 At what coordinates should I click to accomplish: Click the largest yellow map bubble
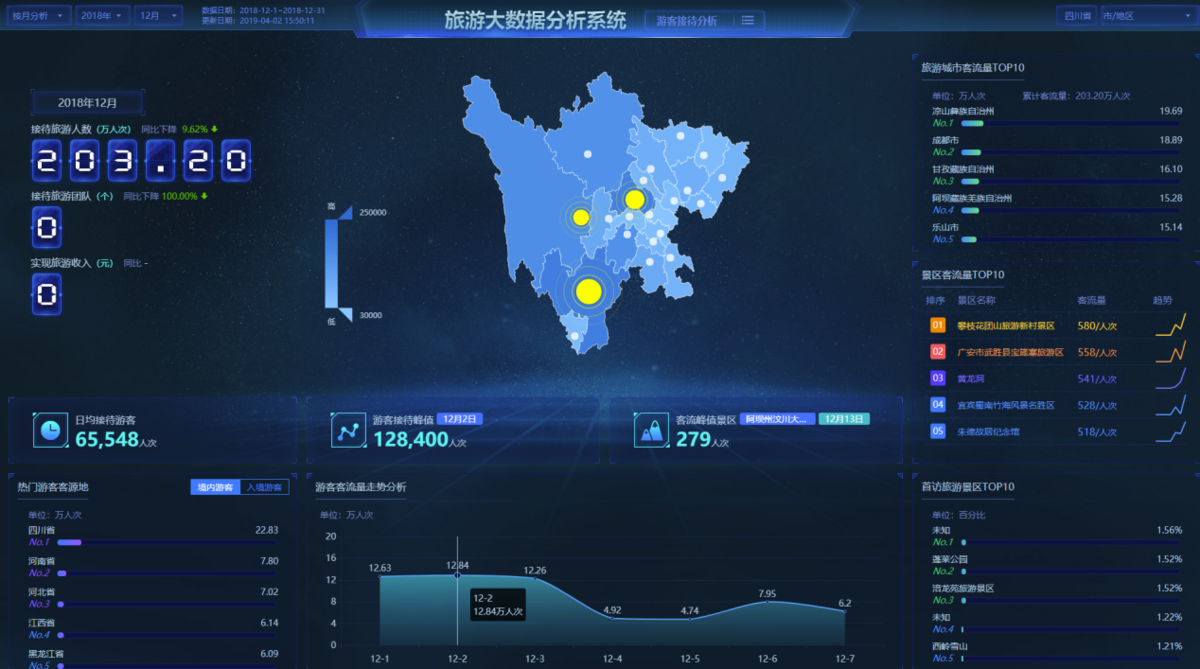pos(589,291)
